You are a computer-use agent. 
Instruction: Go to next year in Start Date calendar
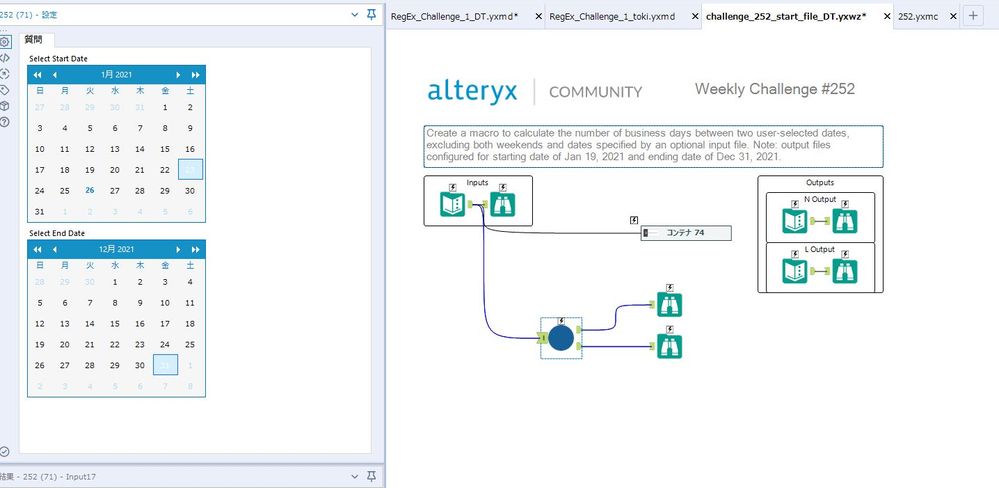(195, 75)
